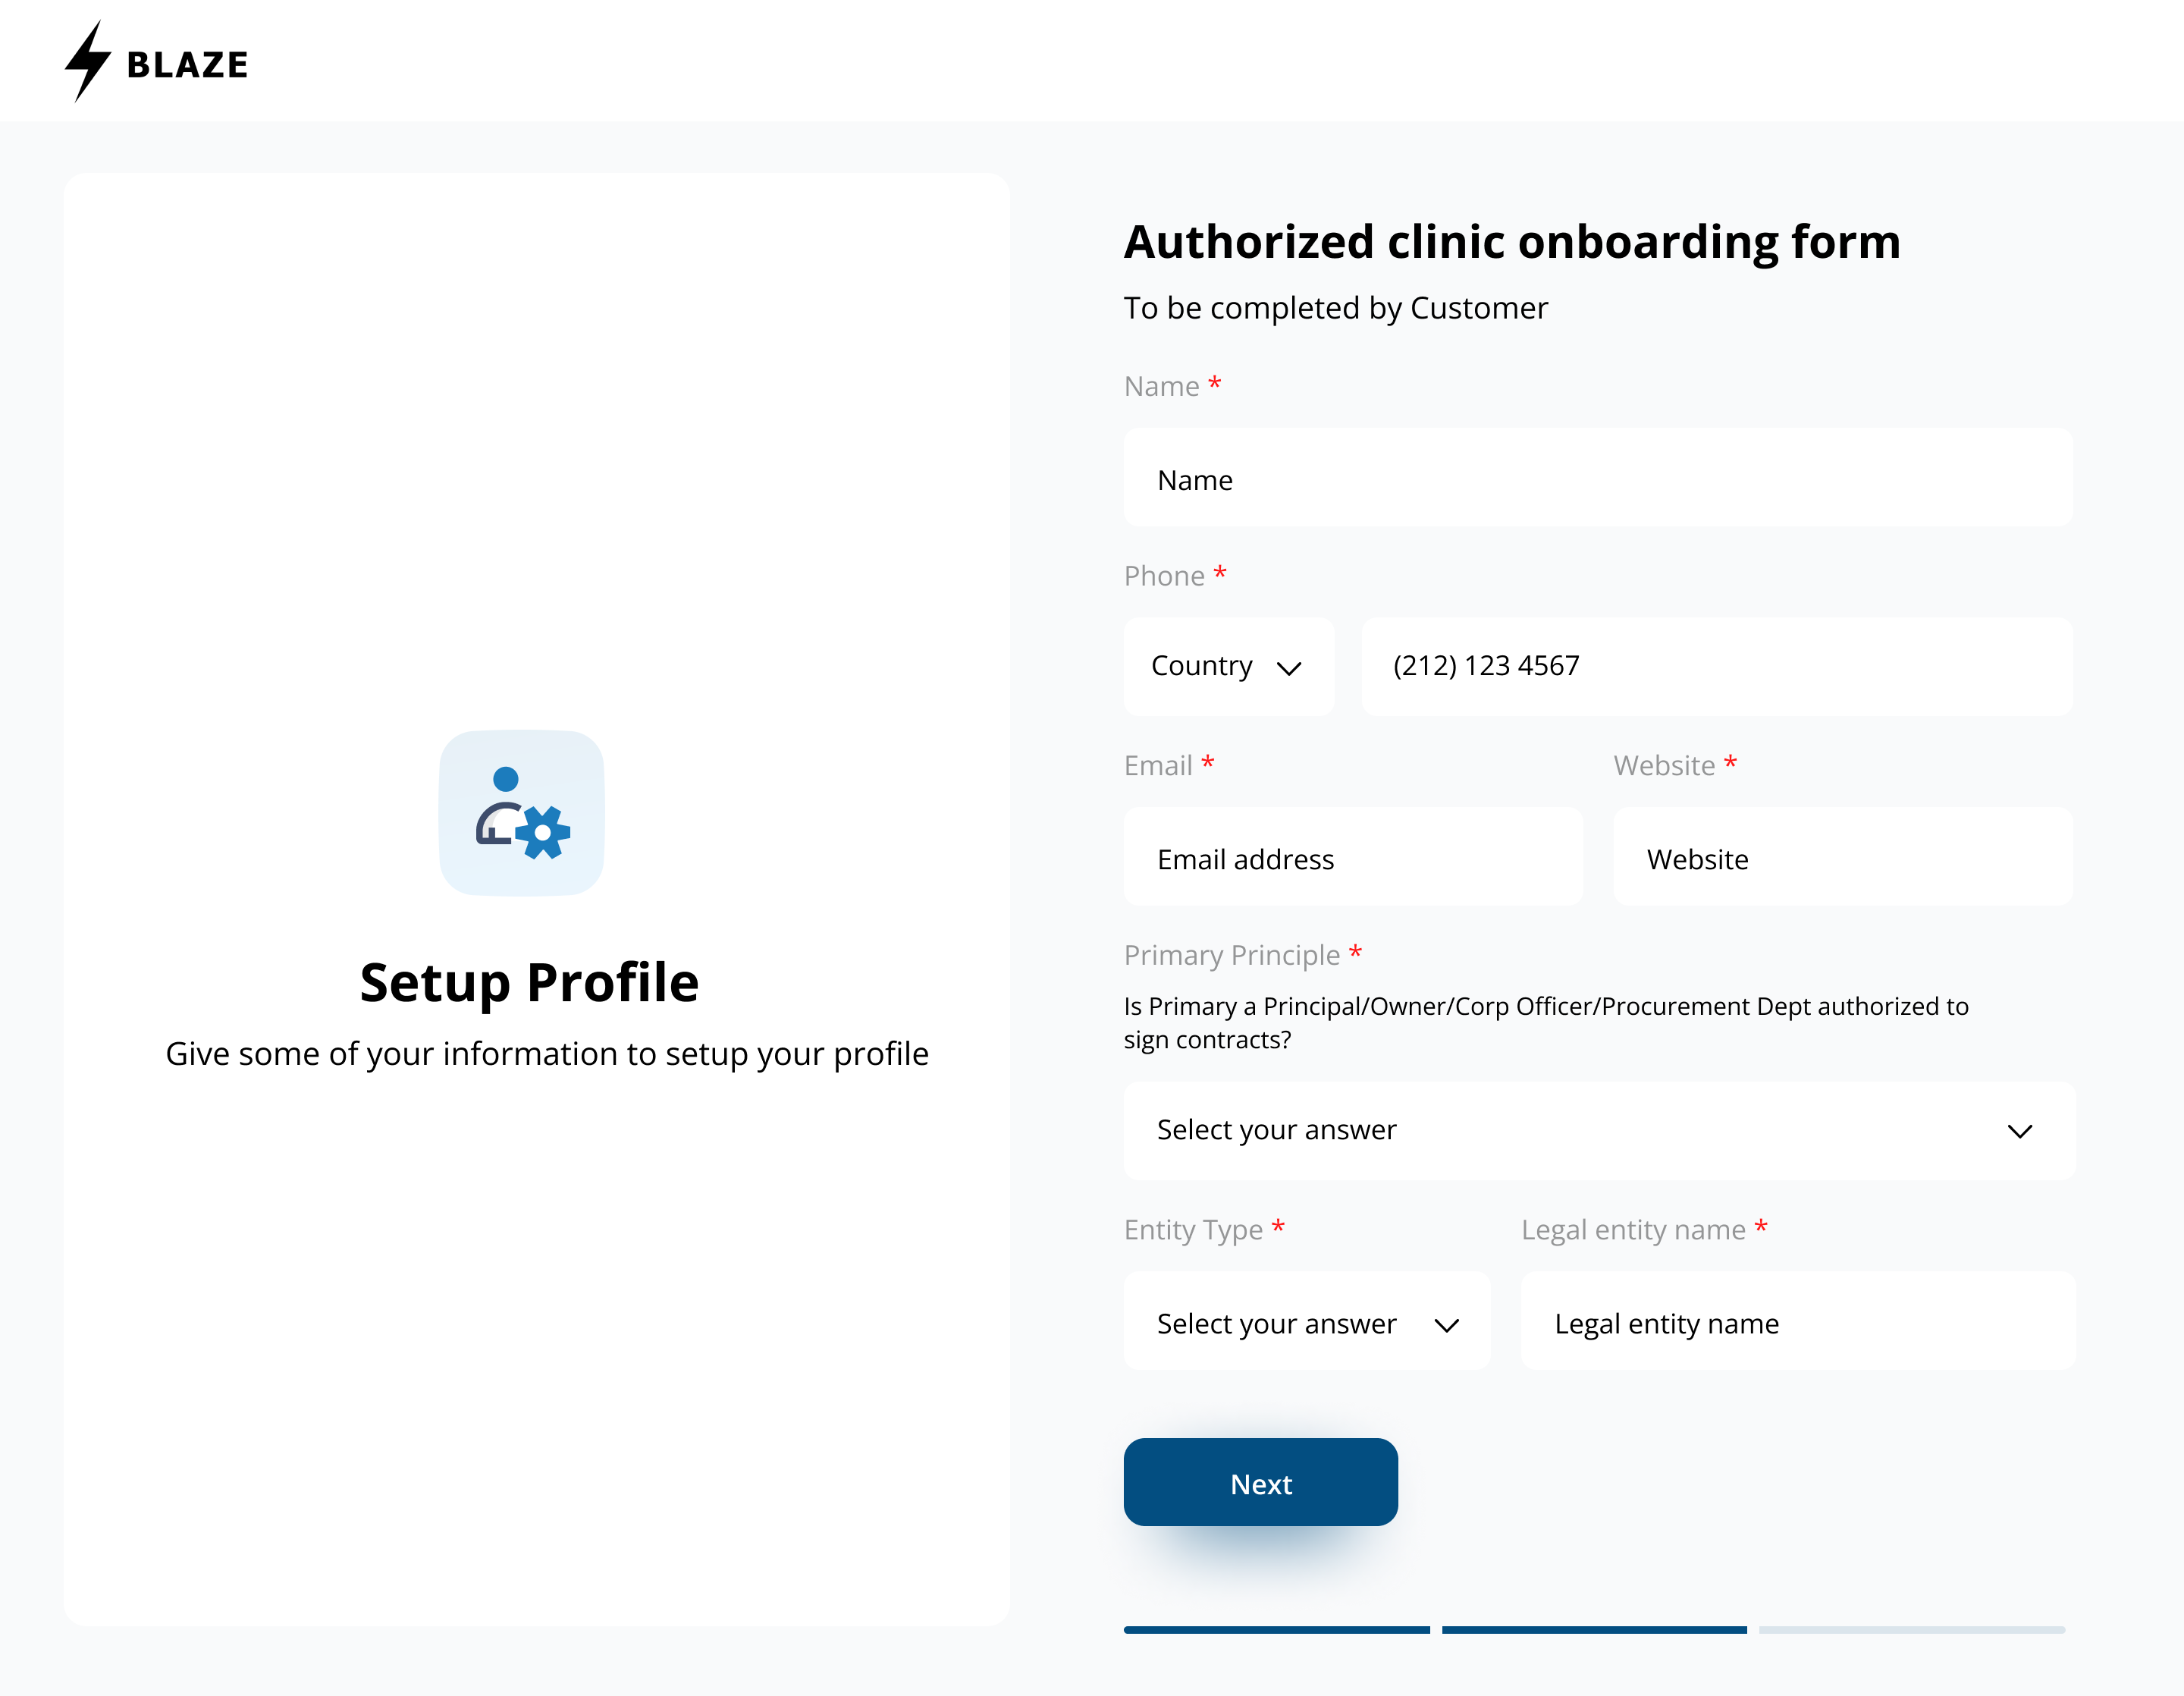
Task: Click the second progress step bar
Action: pos(1594,1630)
